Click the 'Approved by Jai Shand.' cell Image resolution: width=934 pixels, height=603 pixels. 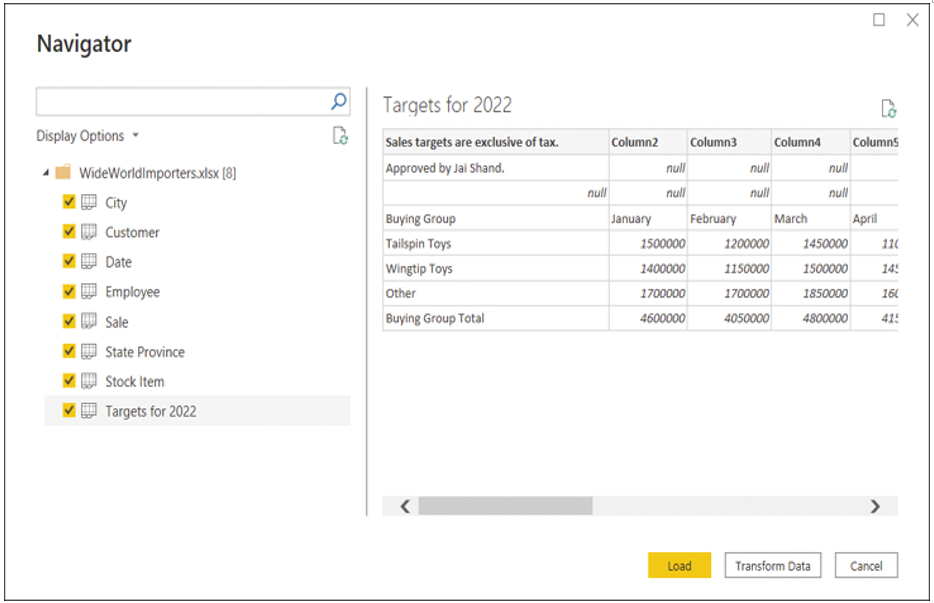pos(496,168)
